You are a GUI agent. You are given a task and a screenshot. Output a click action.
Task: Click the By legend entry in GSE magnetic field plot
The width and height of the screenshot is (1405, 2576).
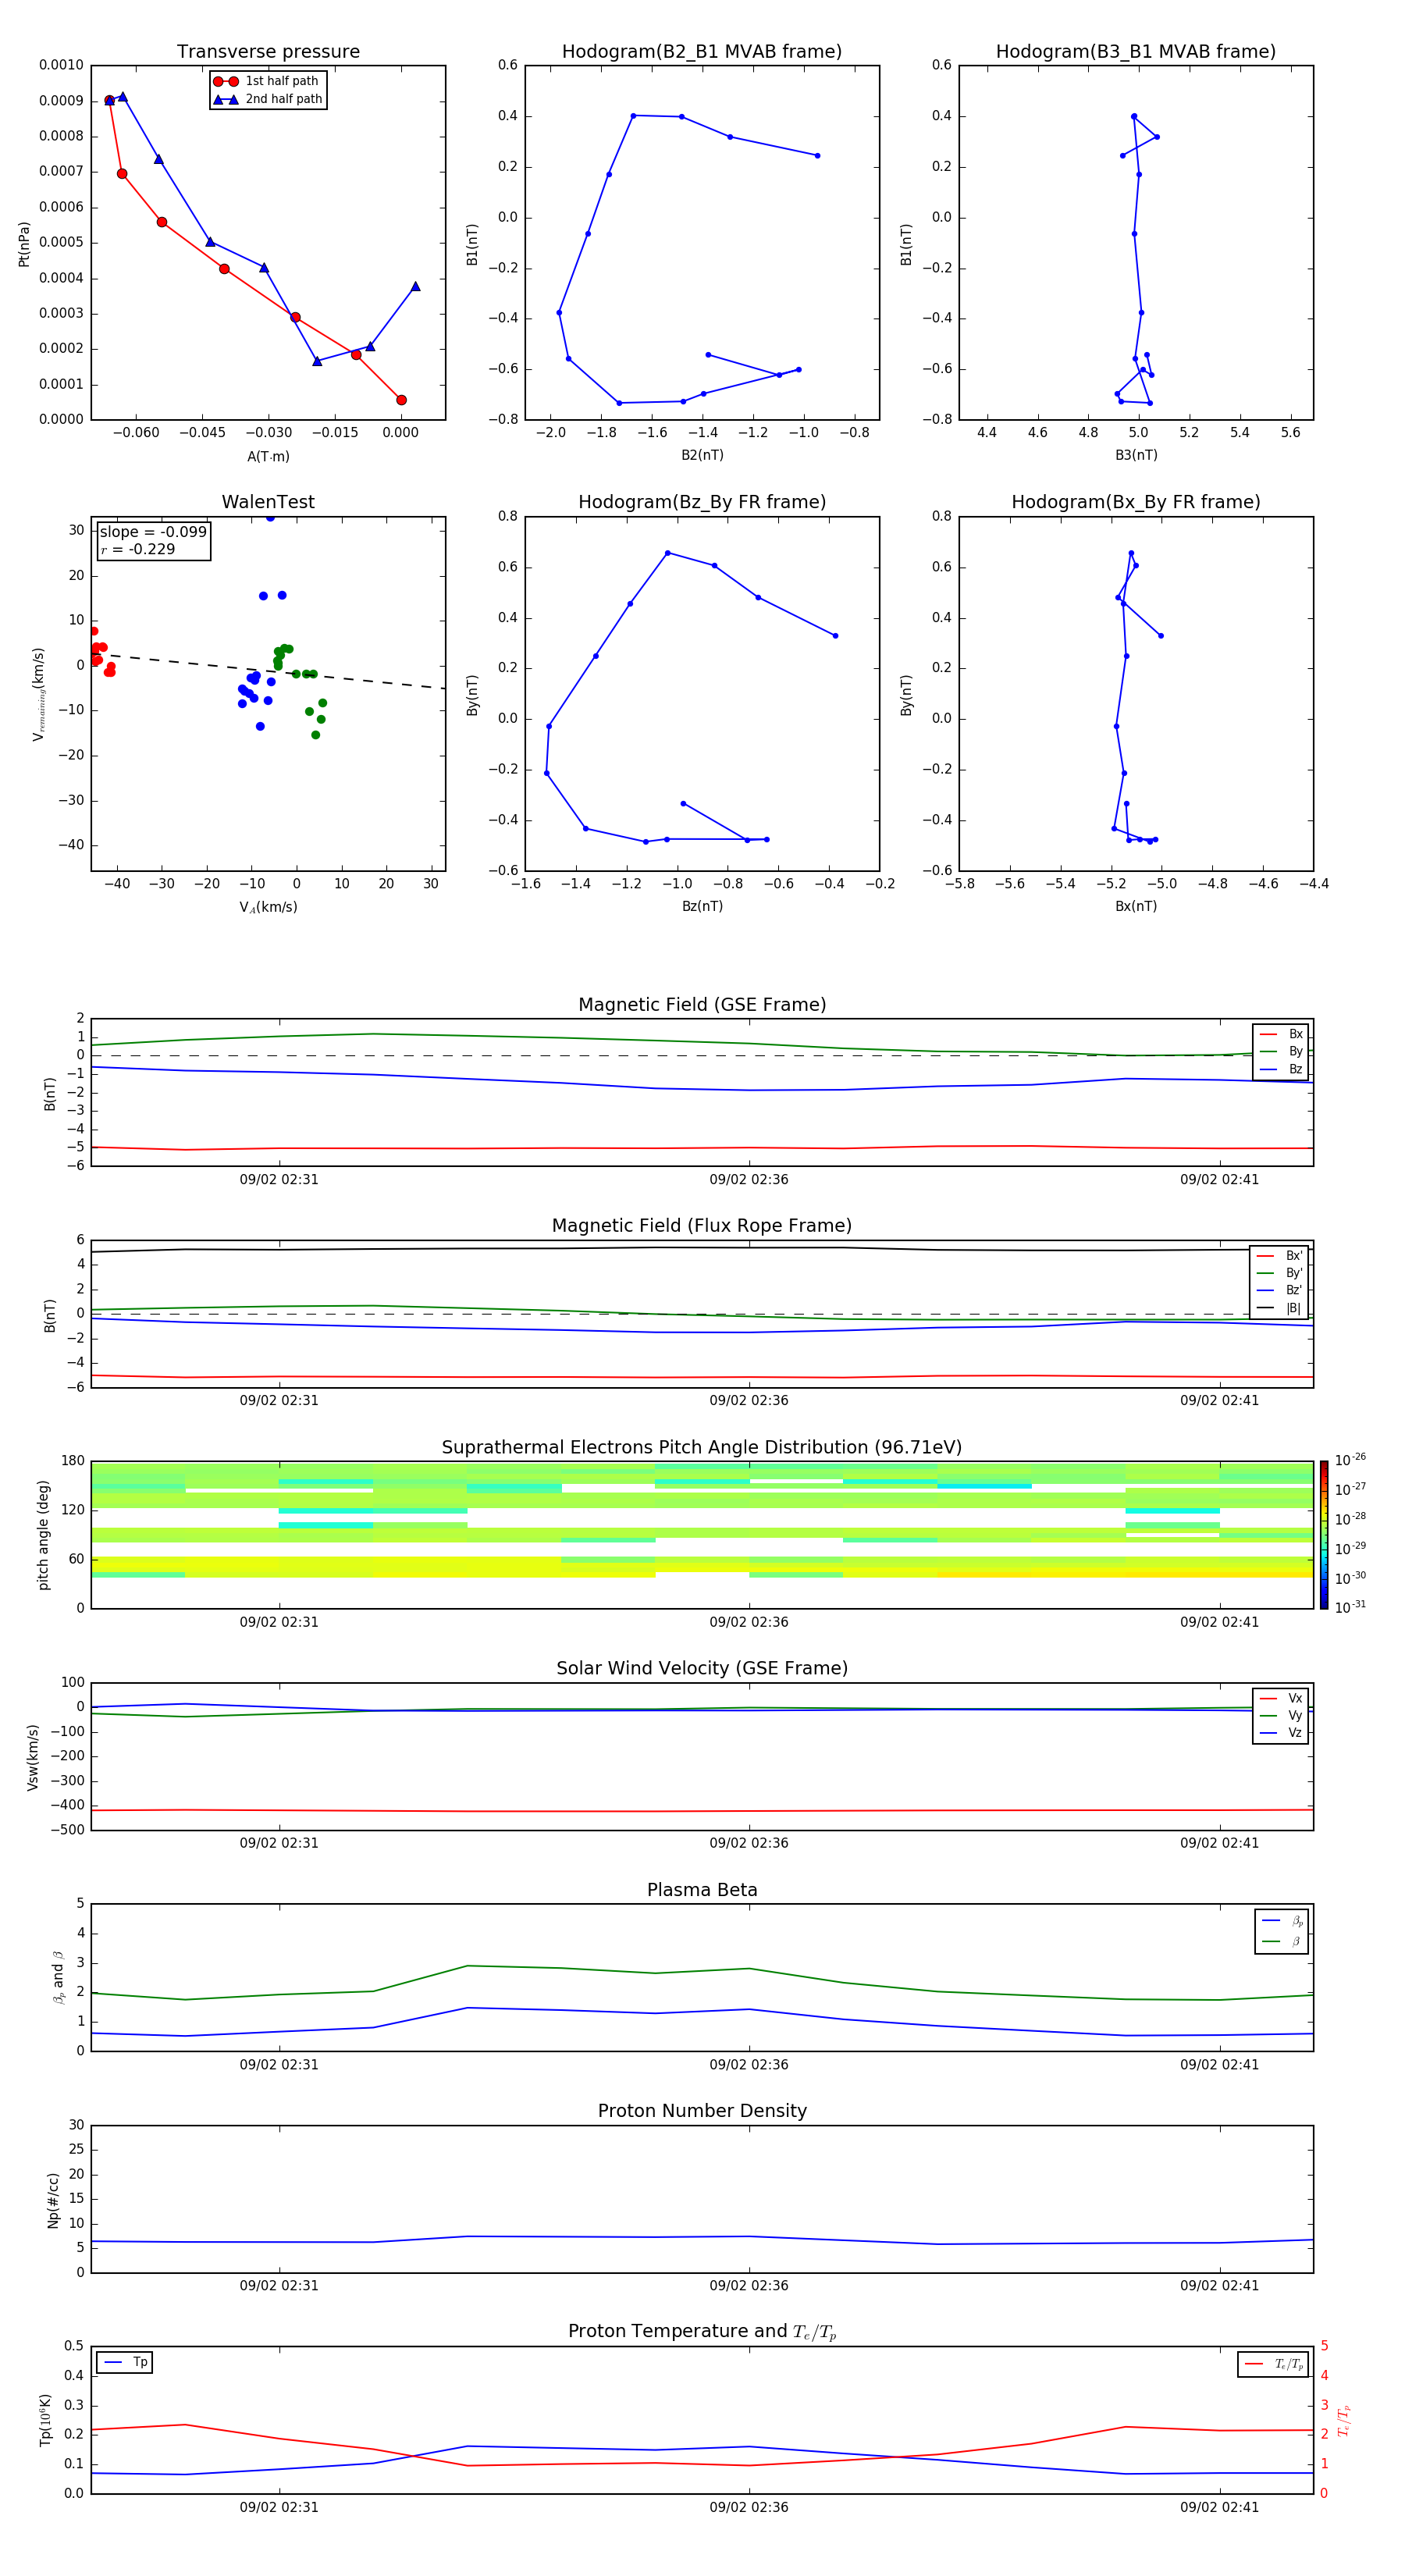[1281, 1051]
